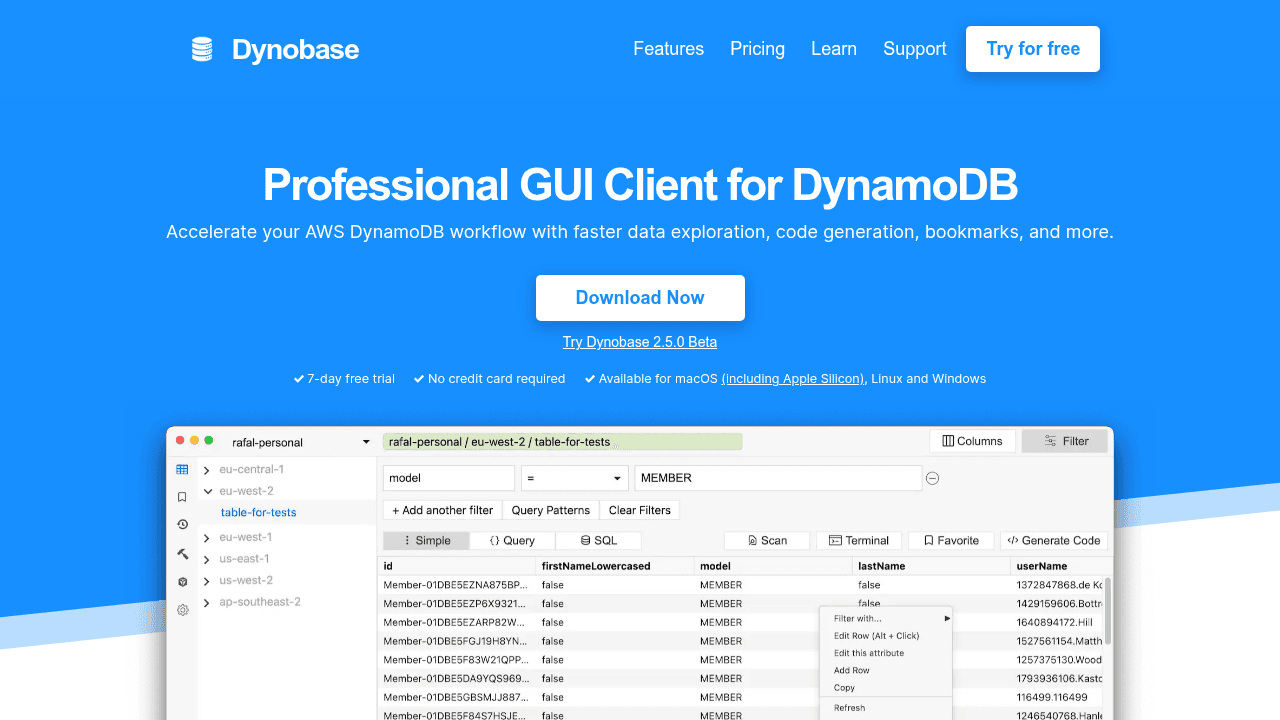Select the Member-01DBE5EZNA875BP row id
The width and height of the screenshot is (1280, 720).
[456, 585]
